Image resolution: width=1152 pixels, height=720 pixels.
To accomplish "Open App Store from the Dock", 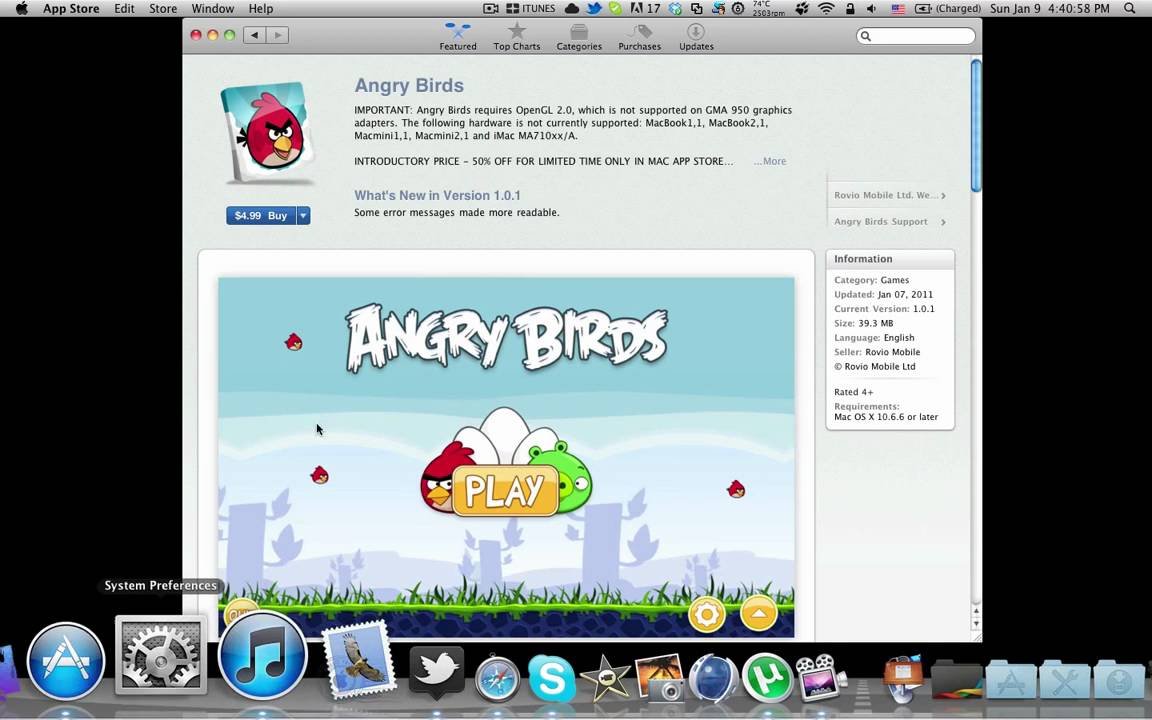I will [x=66, y=661].
